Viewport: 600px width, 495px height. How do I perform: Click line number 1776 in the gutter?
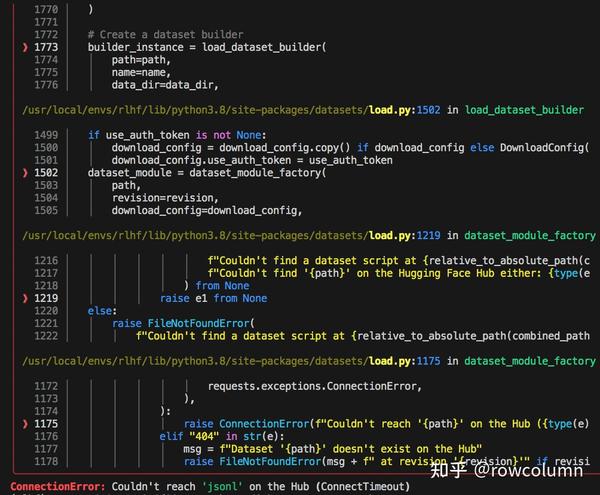pos(46,85)
